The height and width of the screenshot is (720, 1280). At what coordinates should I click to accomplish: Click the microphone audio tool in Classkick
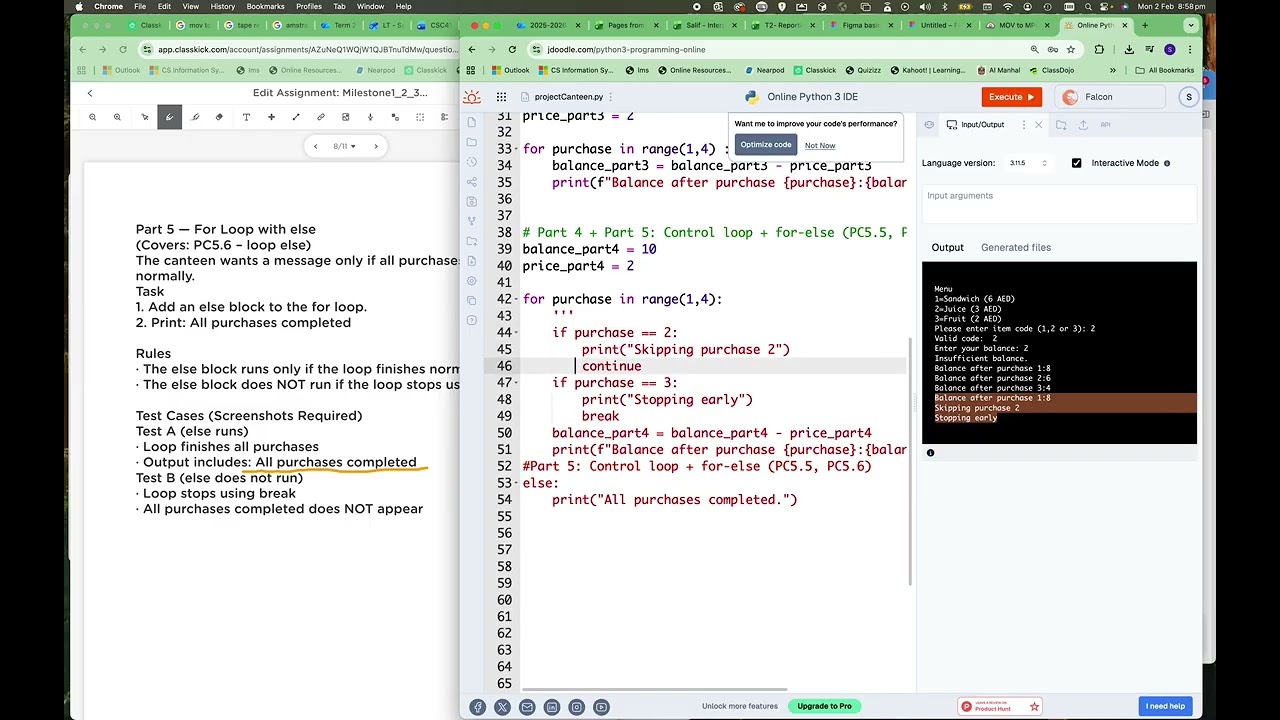(370, 117)
